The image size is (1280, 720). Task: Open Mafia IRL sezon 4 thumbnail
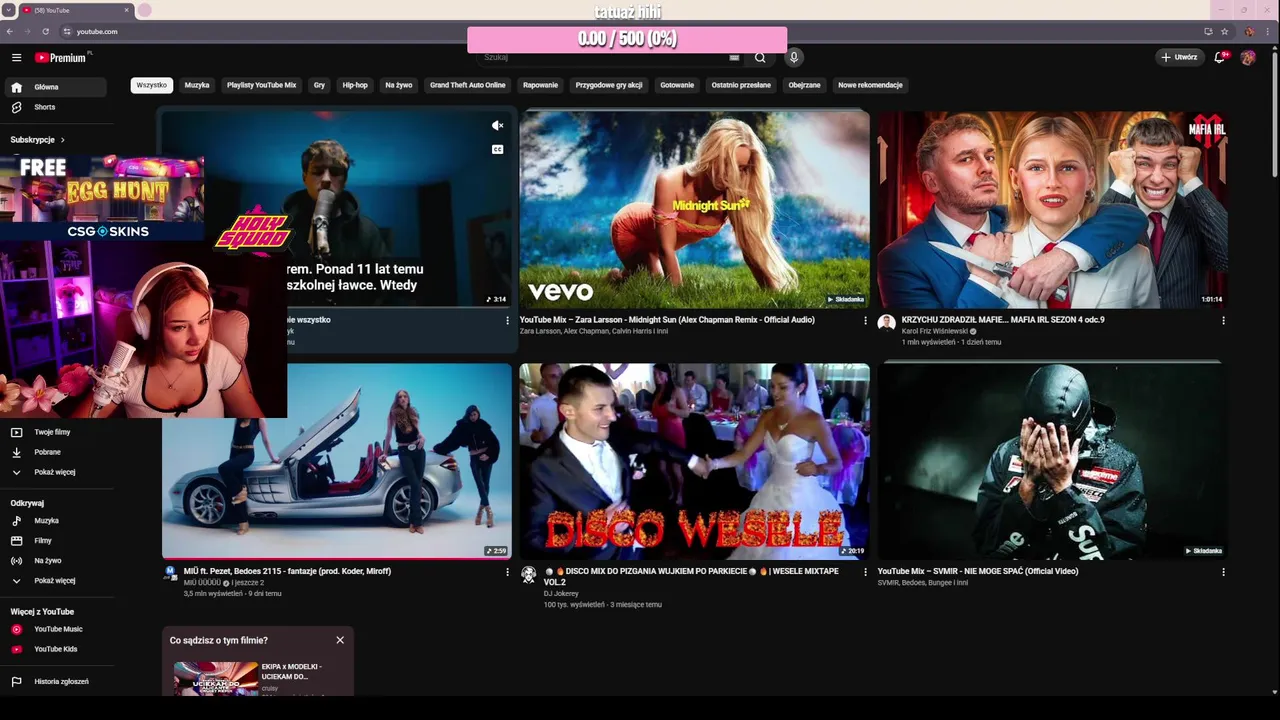click(1052, 209)
